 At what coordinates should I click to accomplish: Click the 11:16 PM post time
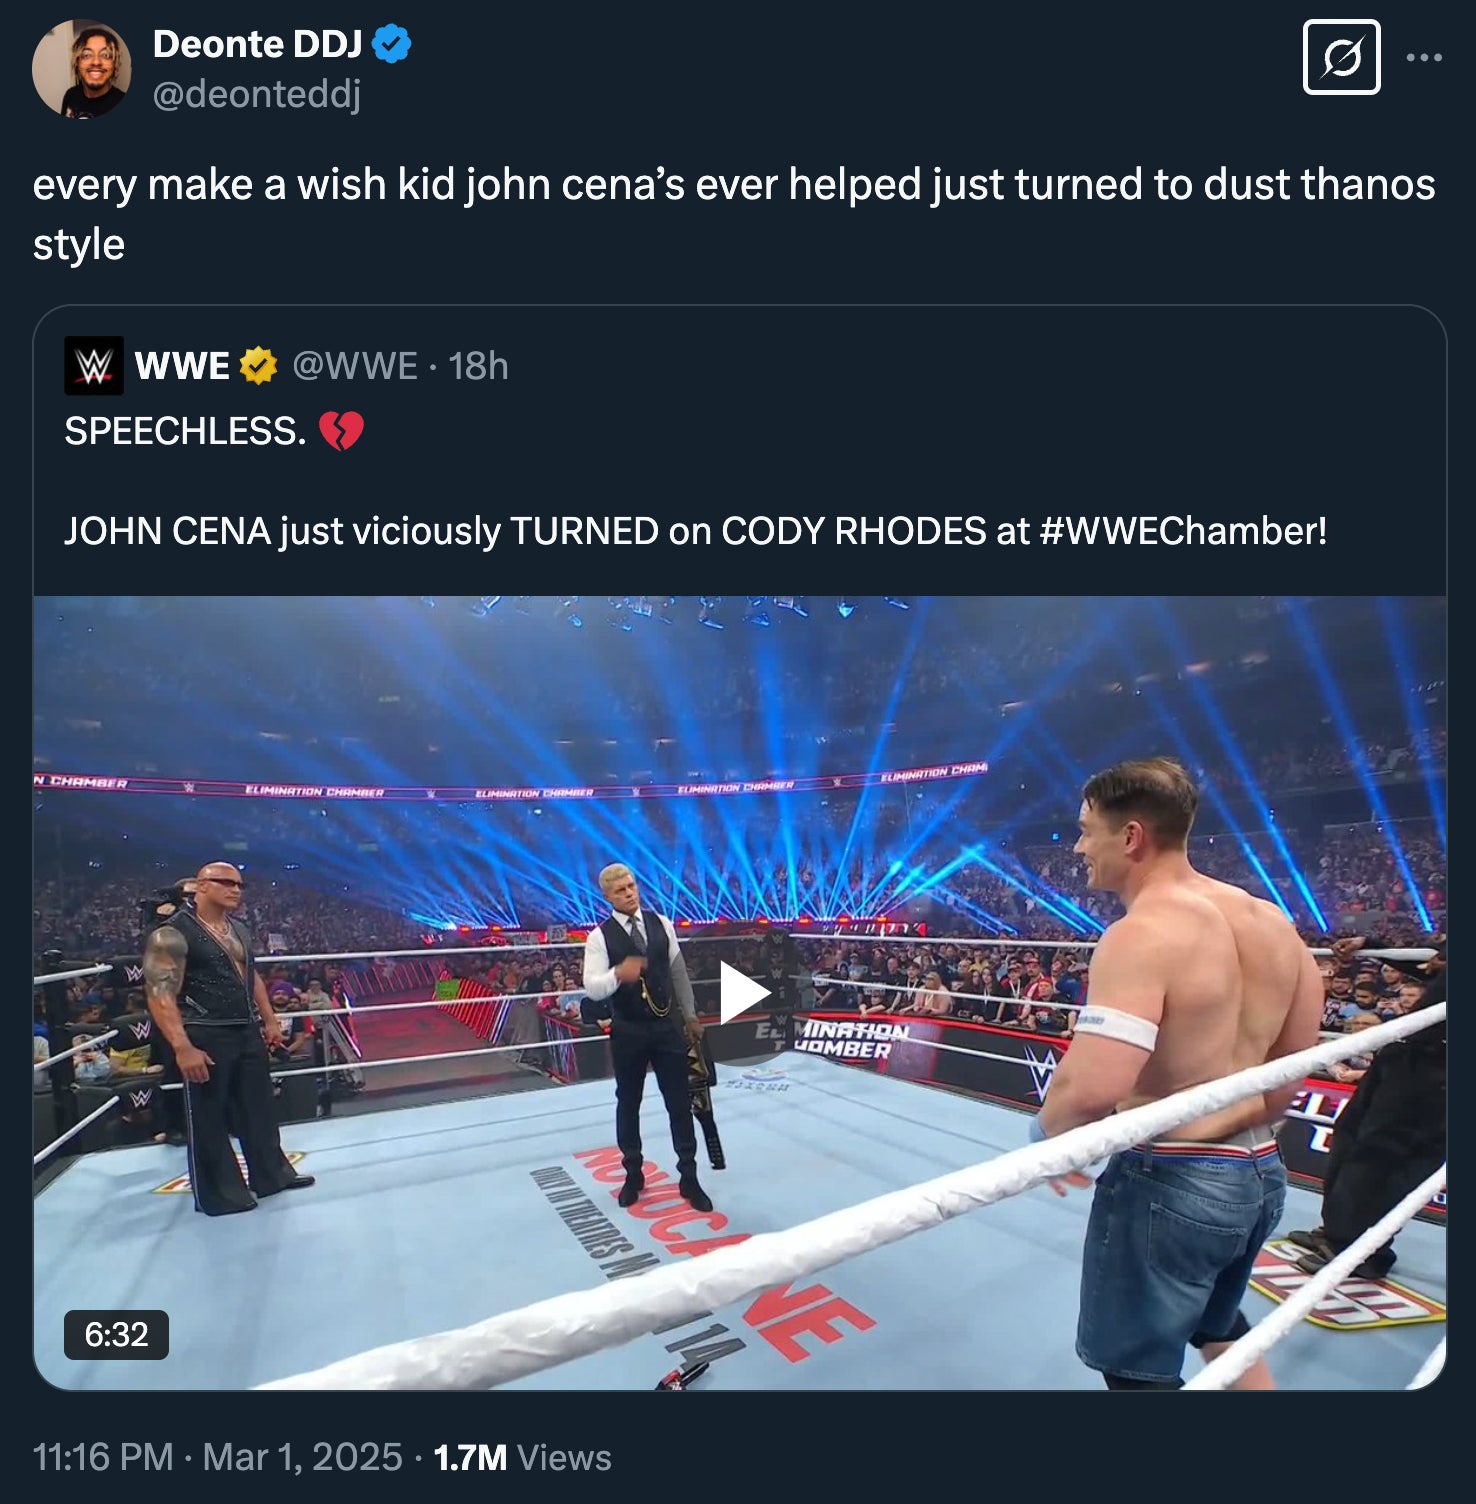[103, 1457]
